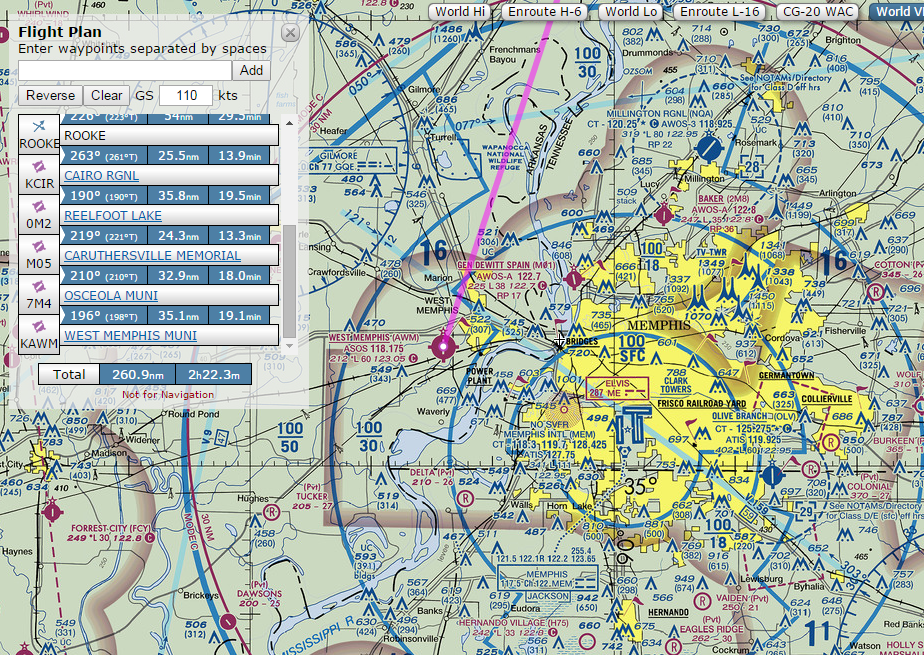Open the CAIRO RGNL link

tap(101, 176)
